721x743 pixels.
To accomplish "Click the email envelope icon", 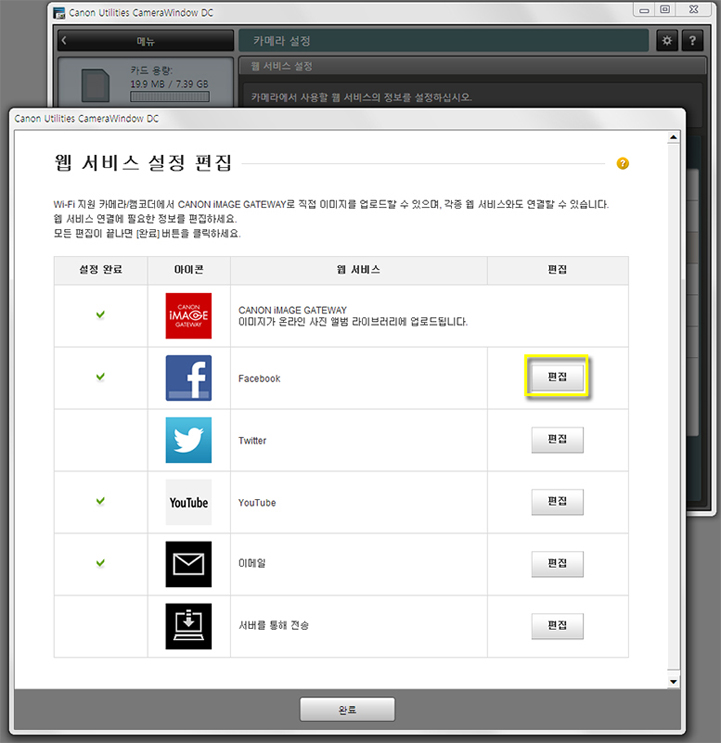I will click(x=189, y=564).
